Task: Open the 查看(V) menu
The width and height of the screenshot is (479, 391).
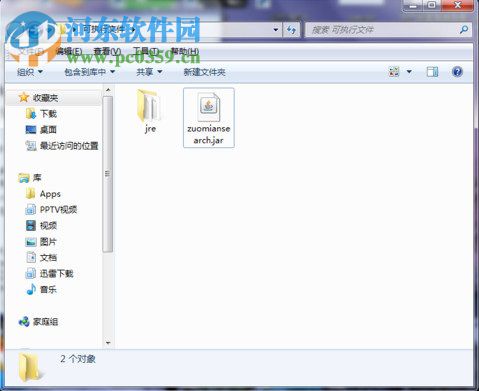Action: [107, 51]
